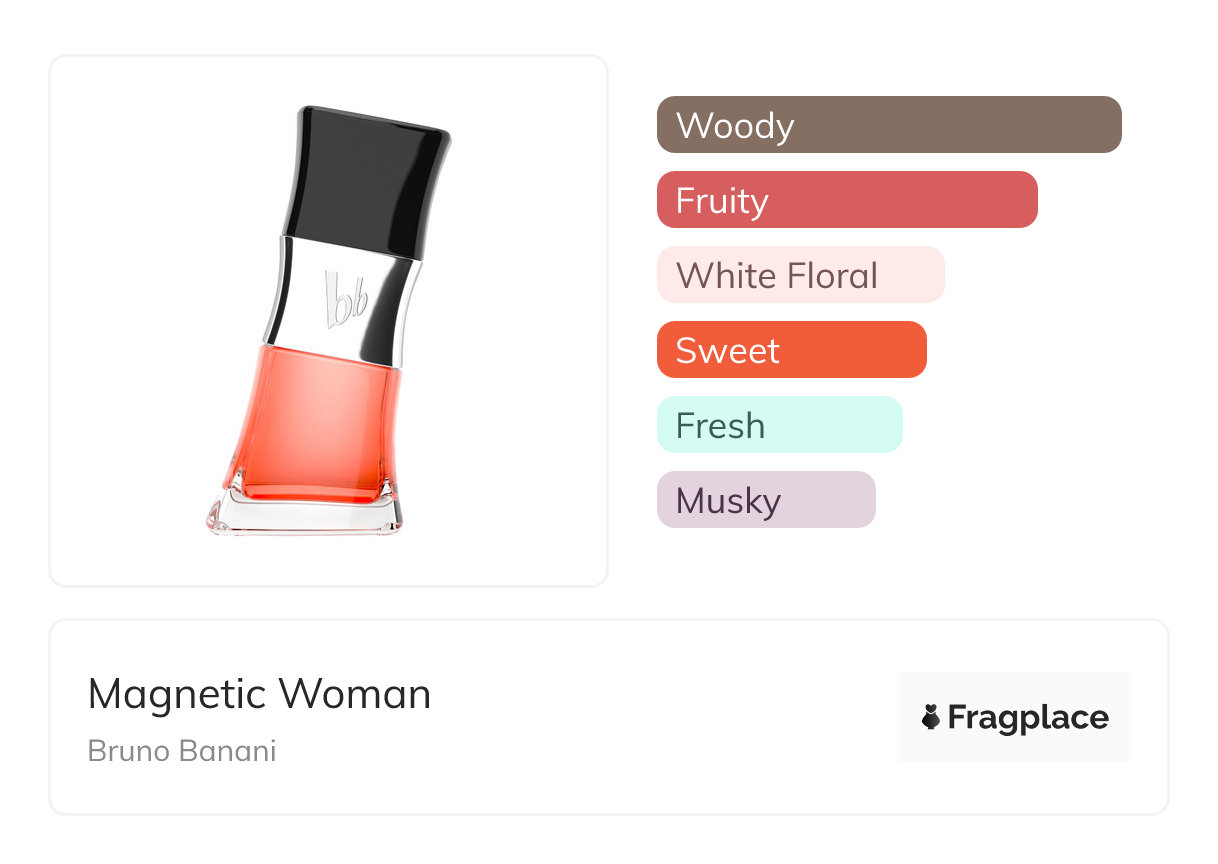Click the Fragplace logo badge background

[x=1015, y=717]
